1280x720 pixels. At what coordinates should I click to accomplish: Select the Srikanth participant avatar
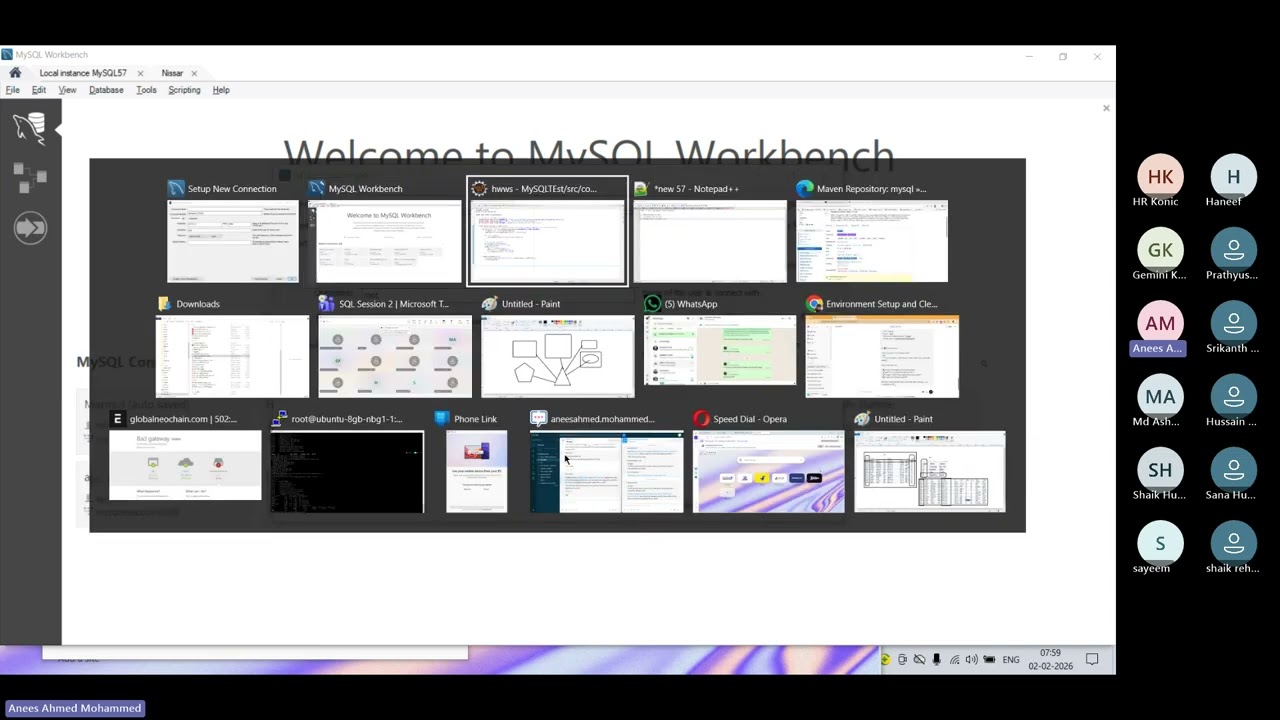pyautogui.click(x=1233, y=323)
